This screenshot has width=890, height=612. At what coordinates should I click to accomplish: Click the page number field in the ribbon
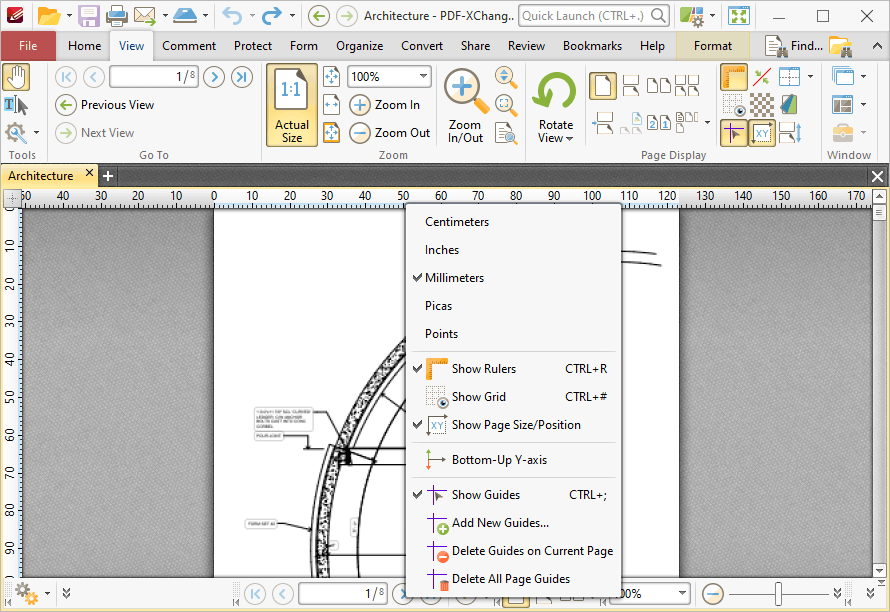pyautogui.click(x=154, y=77)
